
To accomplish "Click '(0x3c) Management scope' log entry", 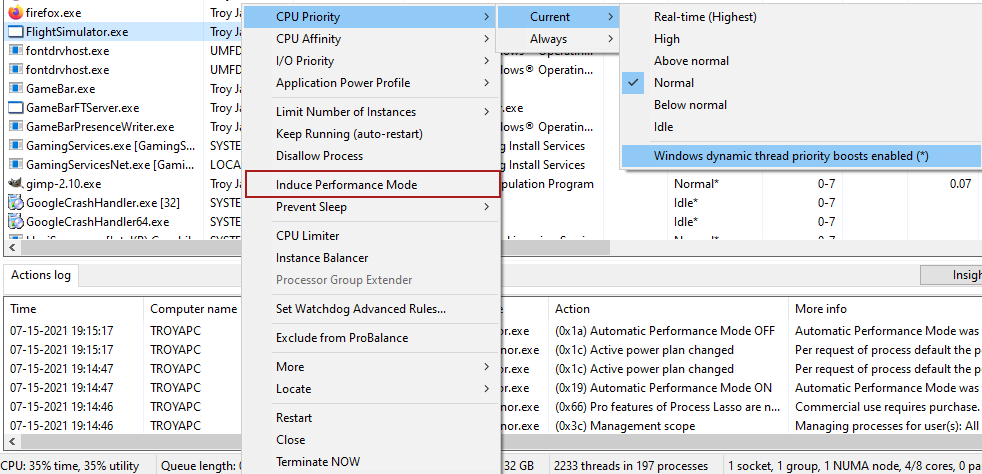I will (x=625, y=426).
